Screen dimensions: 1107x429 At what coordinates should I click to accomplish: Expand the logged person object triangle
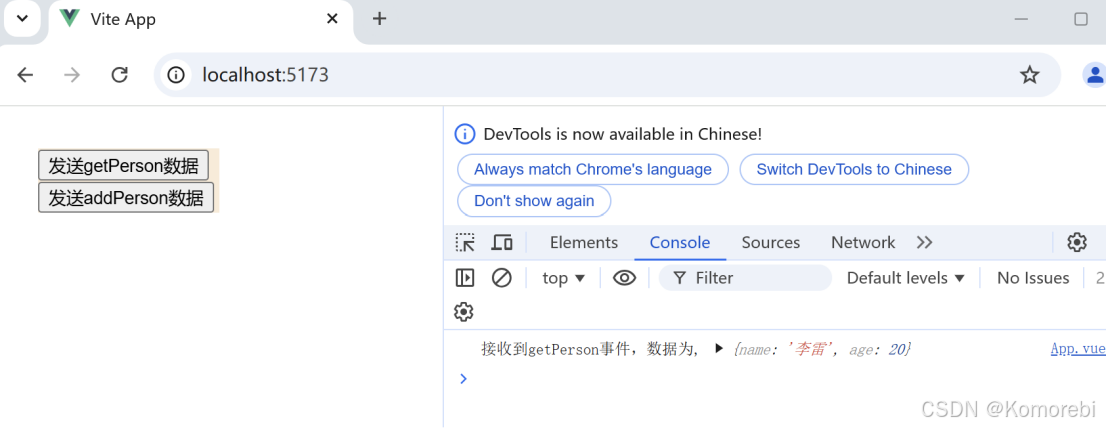[719, 349]
